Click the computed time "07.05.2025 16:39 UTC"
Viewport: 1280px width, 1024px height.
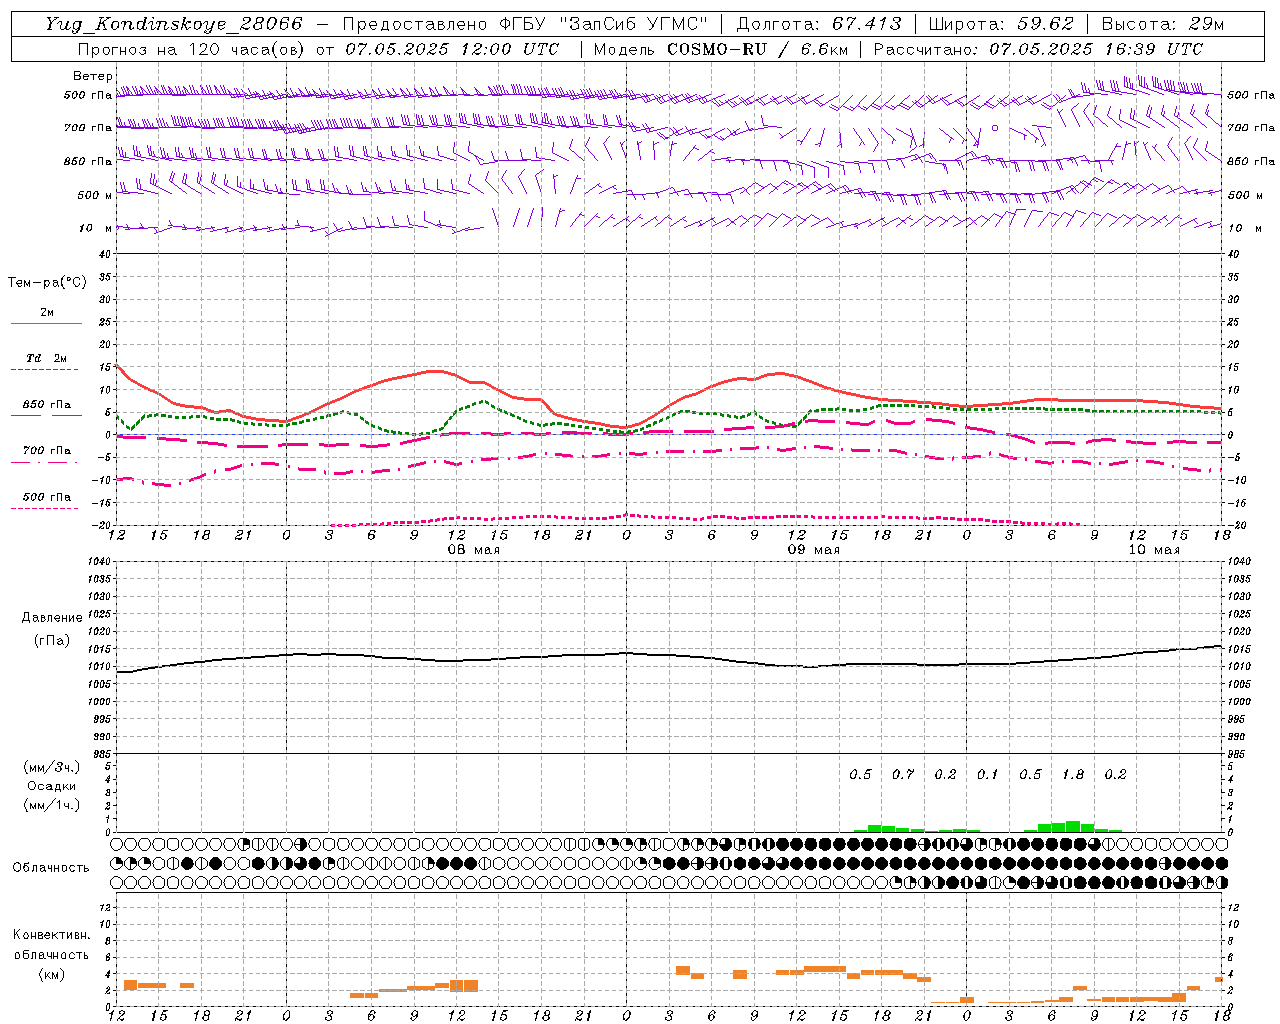1096,49
